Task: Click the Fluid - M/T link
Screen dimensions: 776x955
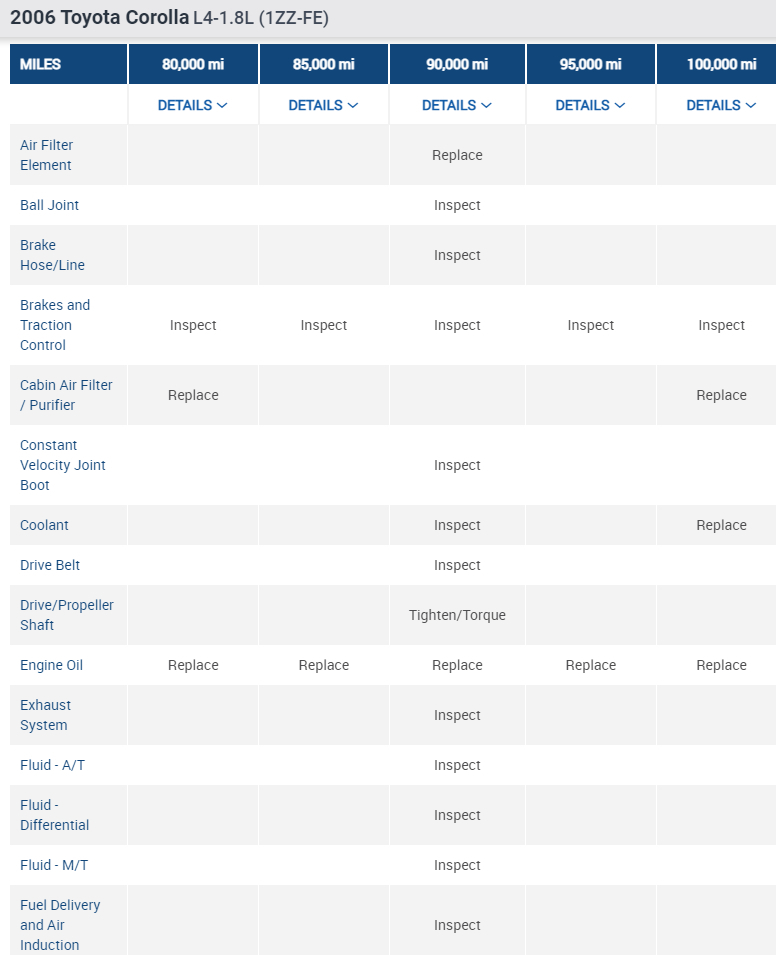Action: point(54,865)
